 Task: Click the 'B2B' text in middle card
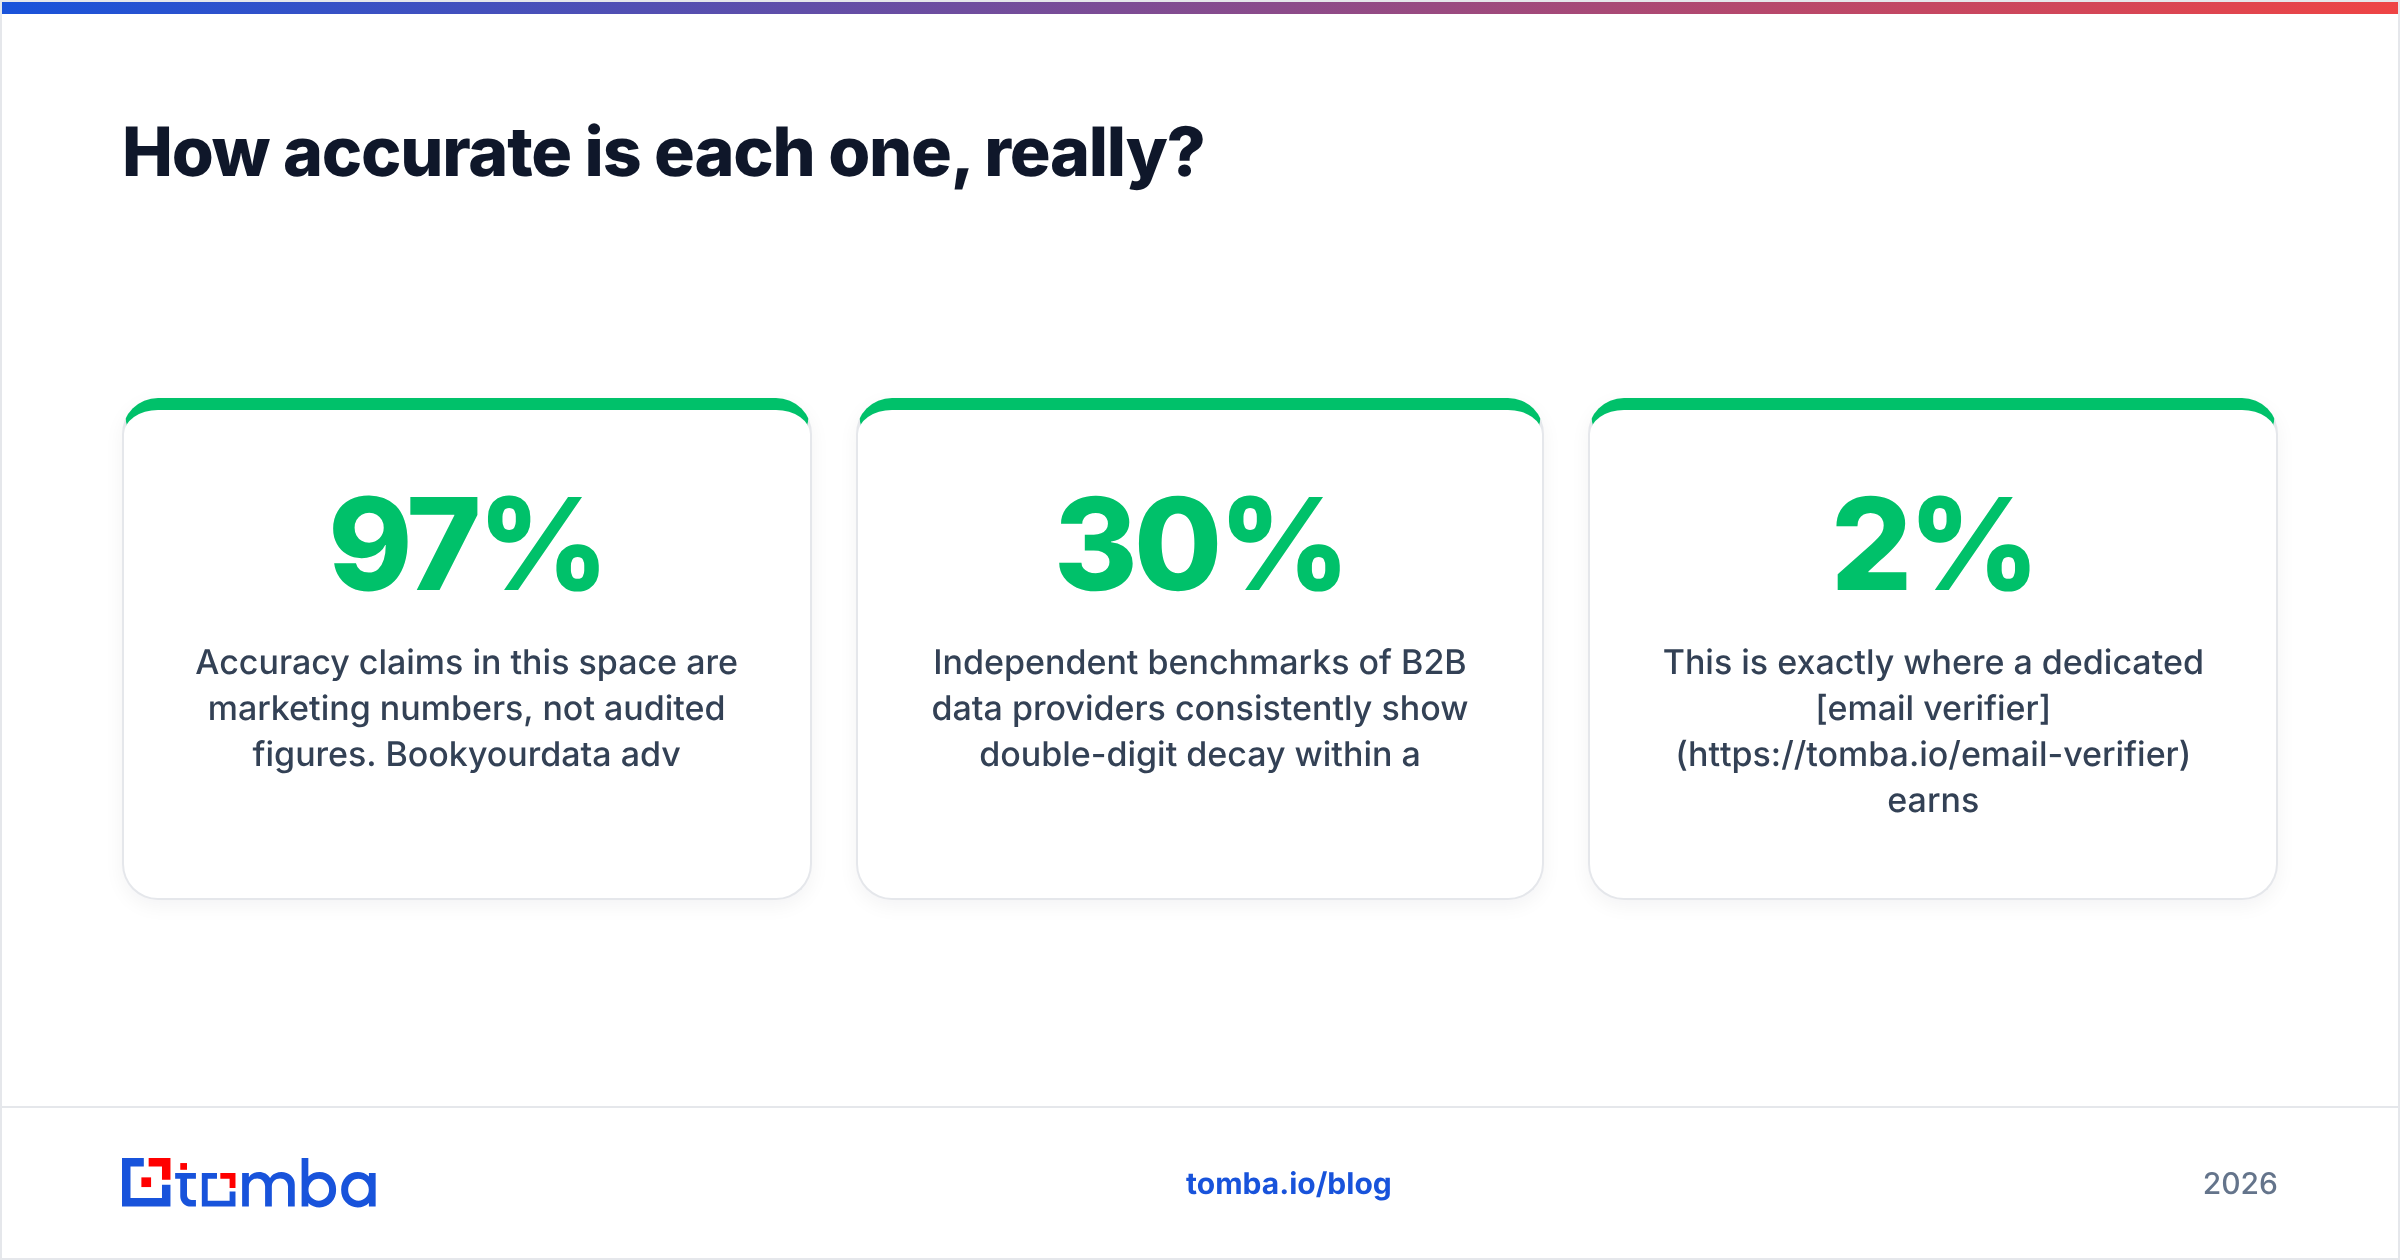(1433, 662)
